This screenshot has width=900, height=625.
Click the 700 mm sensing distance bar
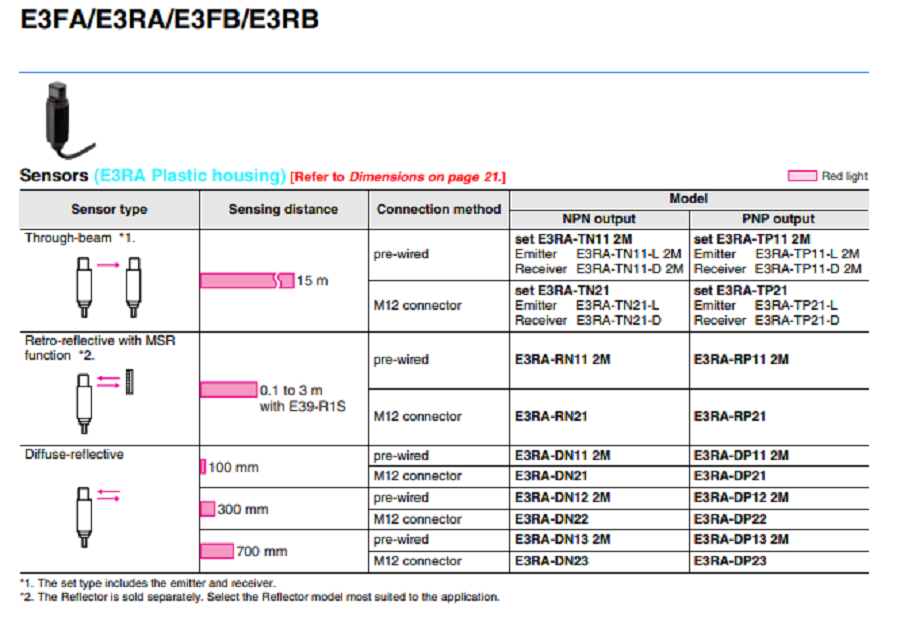point(217,551)
